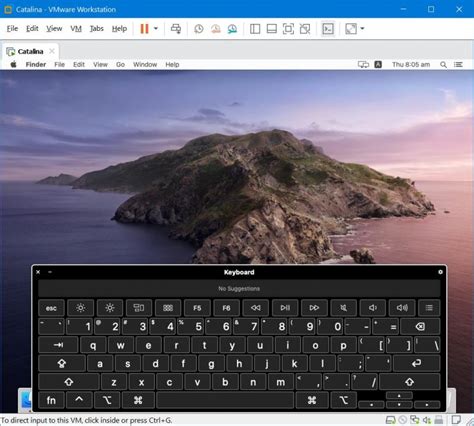Open Spotlight search magnifier icon

click(443, 64)
